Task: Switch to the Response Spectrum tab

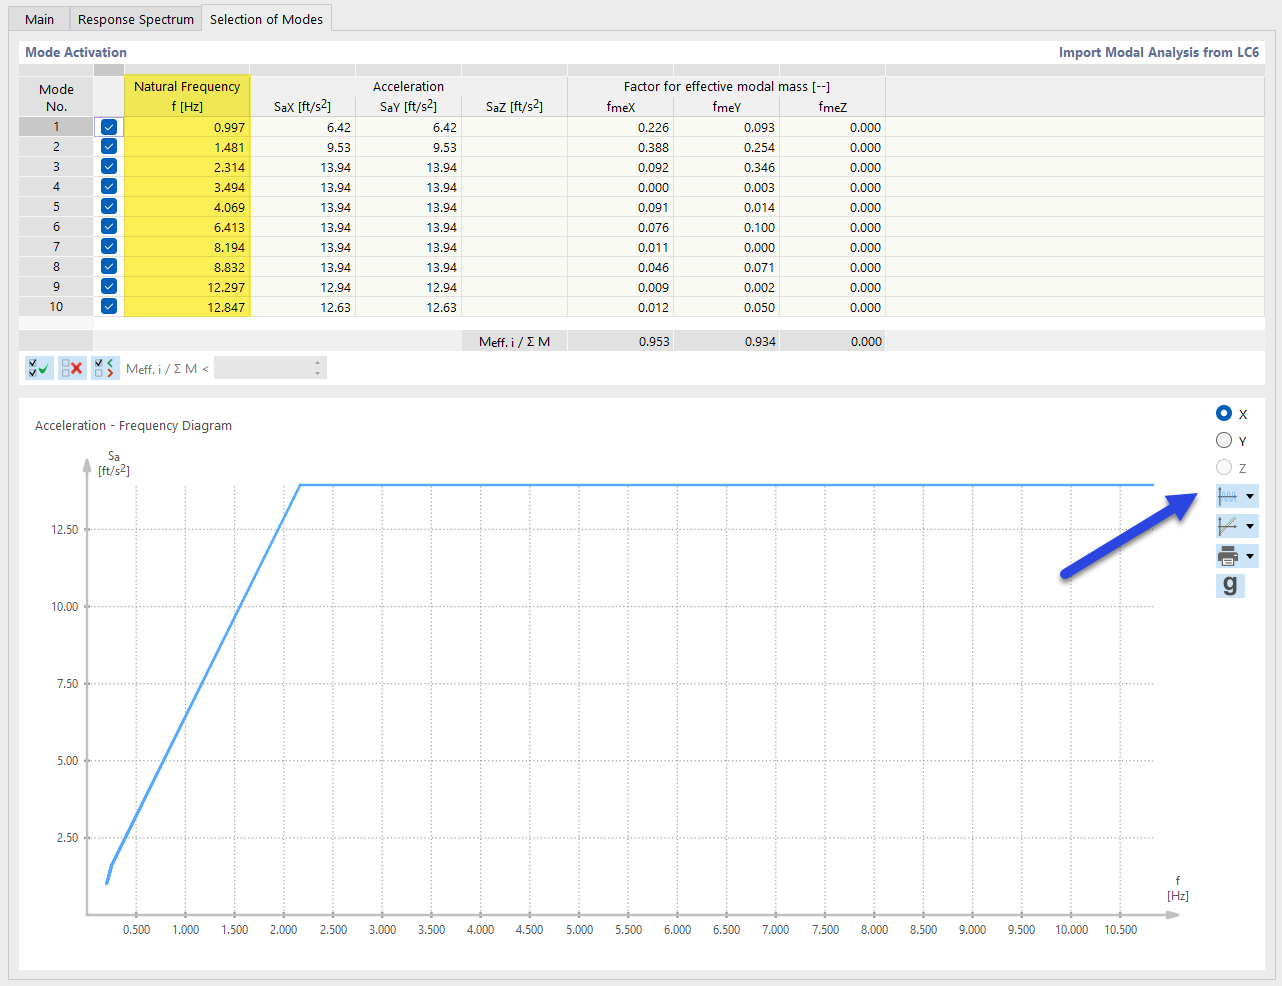Action: (x=135, y=18)
